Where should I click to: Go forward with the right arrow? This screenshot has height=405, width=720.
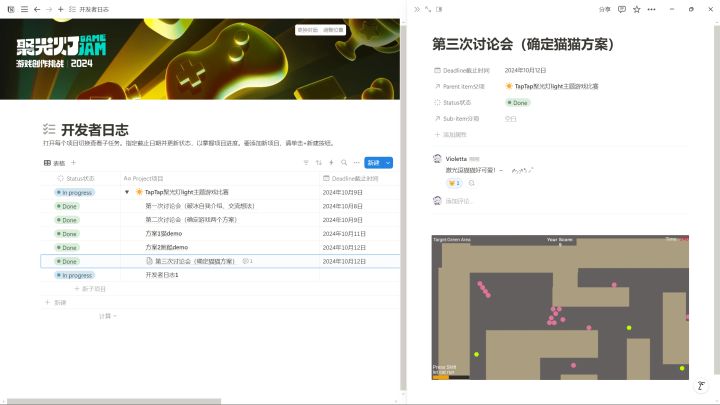pos(49,9)
